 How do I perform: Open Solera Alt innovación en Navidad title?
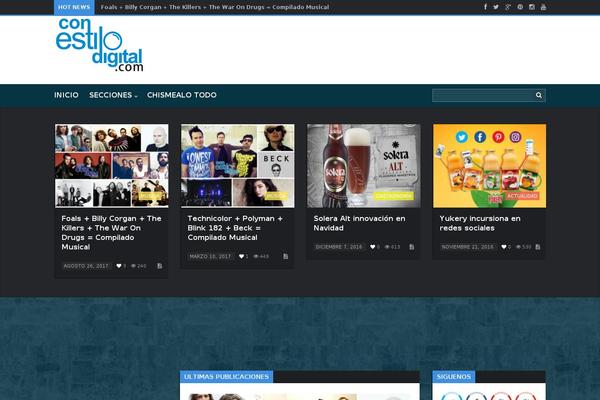click(359, 223)
